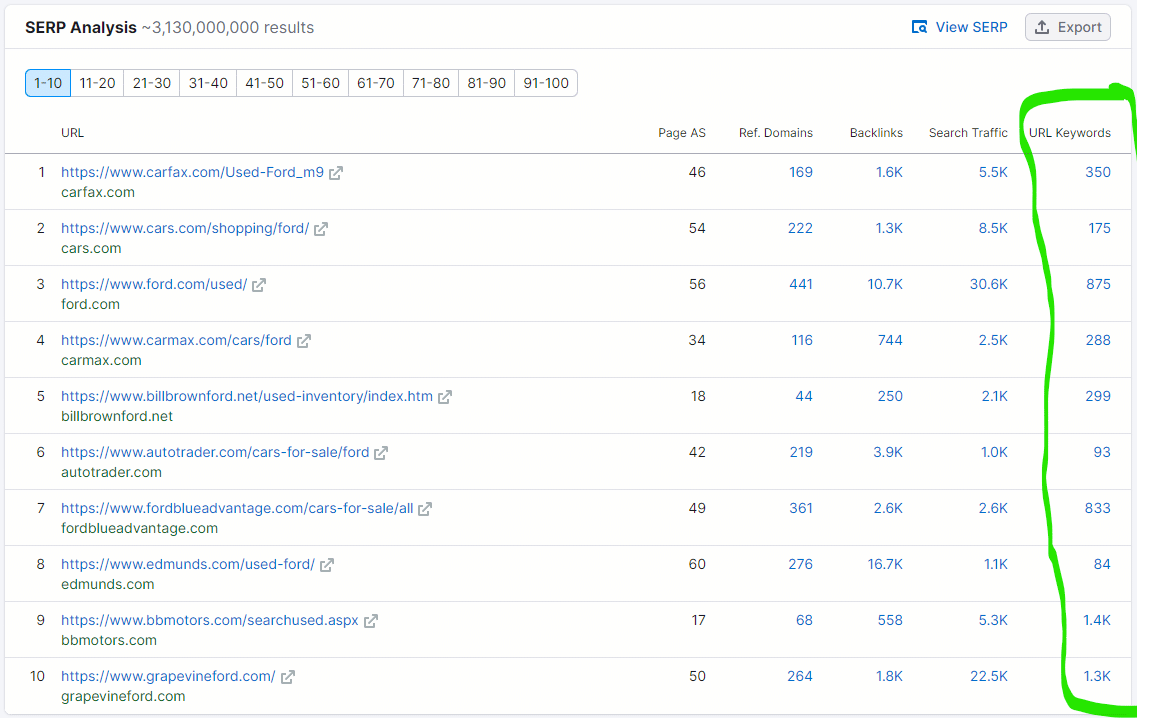Click 2.1K search traffic for billbrownford.net
The height and width of the screenshot is (718, 1169).
pos(995,396)
